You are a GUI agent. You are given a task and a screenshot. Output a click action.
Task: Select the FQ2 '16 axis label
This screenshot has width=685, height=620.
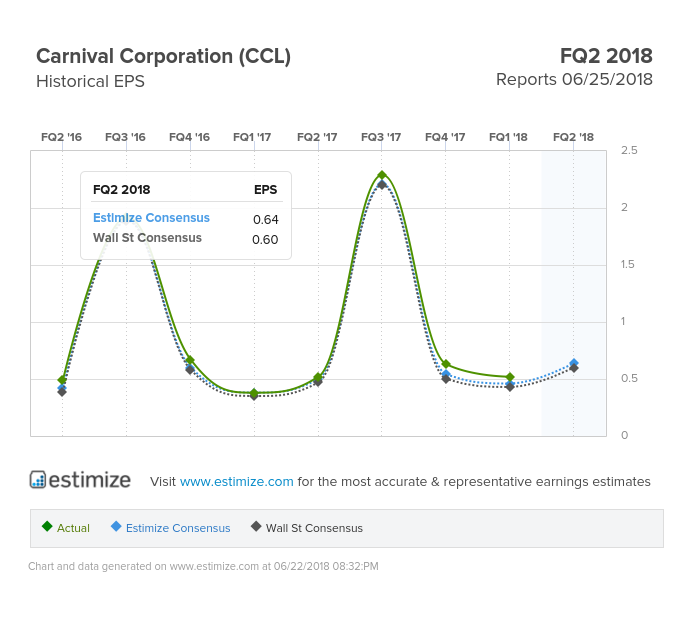click(62, 137)
